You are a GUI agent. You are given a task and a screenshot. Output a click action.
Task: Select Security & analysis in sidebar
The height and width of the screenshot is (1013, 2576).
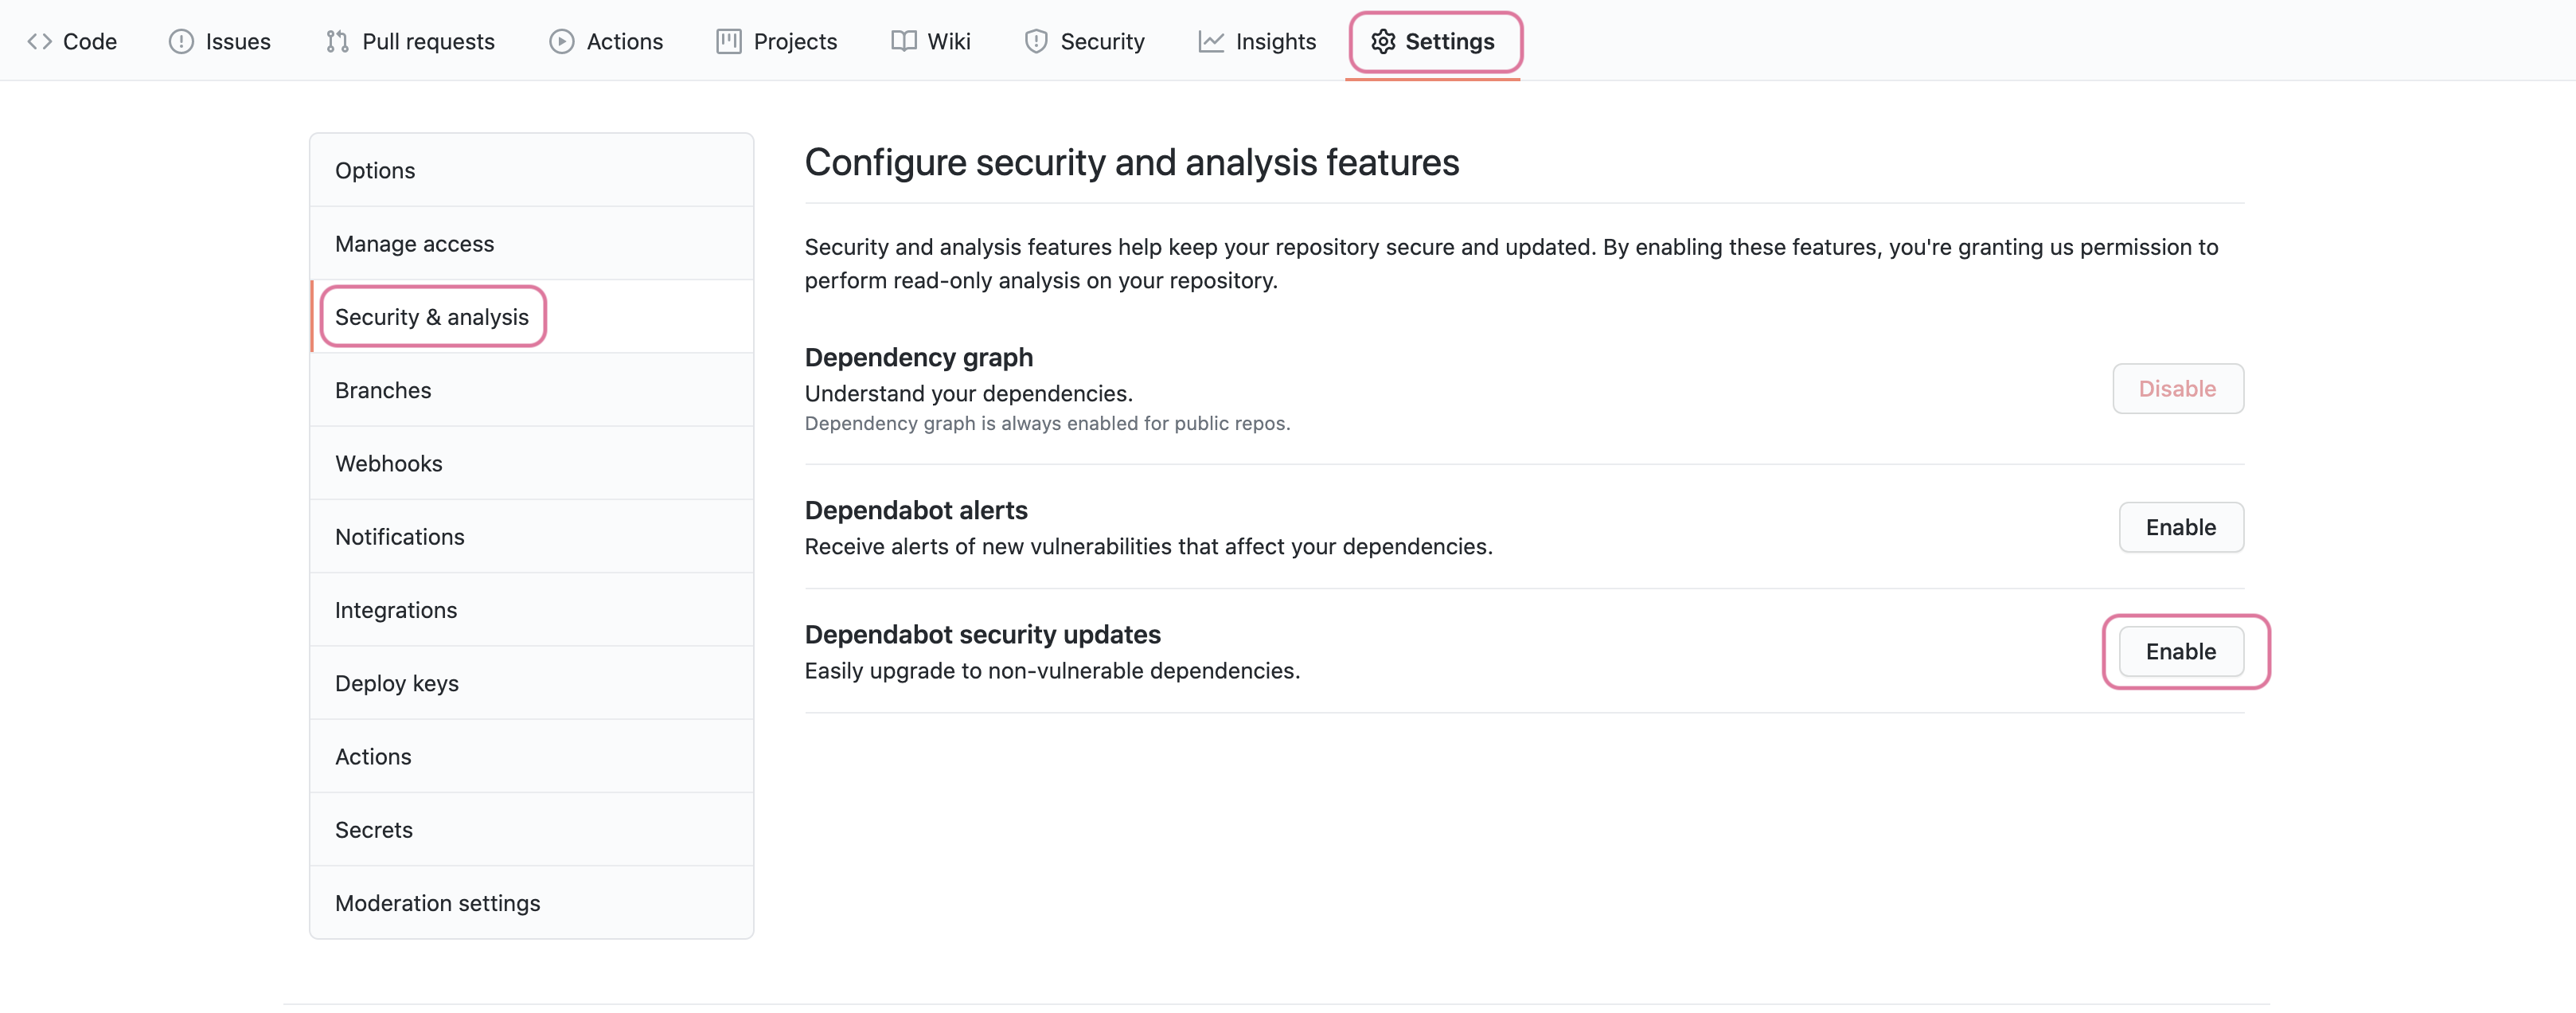[431, 316]
